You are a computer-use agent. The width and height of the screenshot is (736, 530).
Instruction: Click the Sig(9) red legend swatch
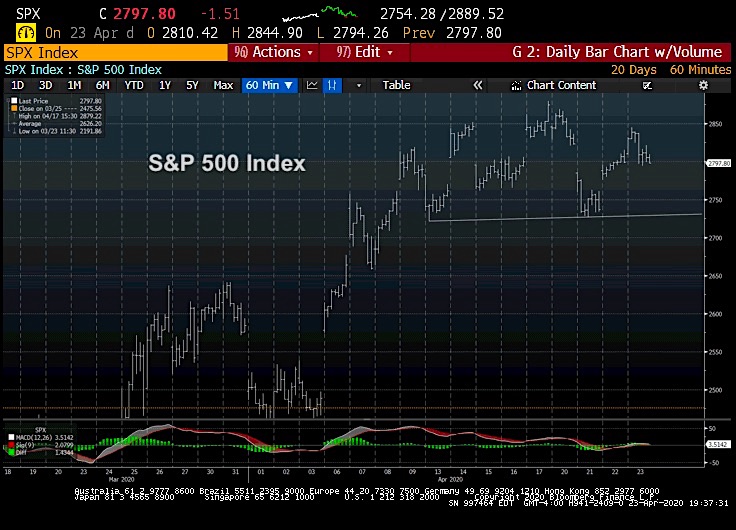11,445
